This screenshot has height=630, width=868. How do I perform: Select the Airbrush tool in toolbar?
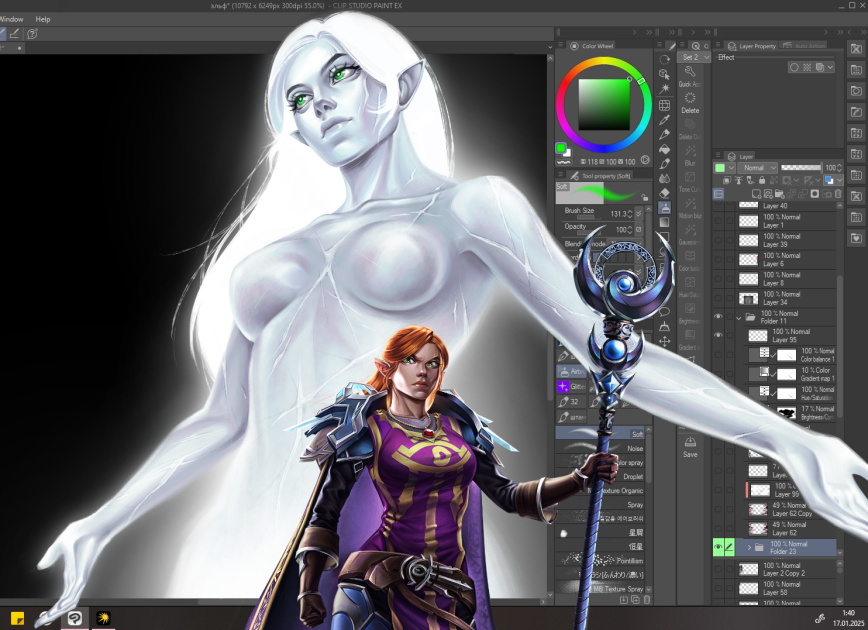(664, 208)
